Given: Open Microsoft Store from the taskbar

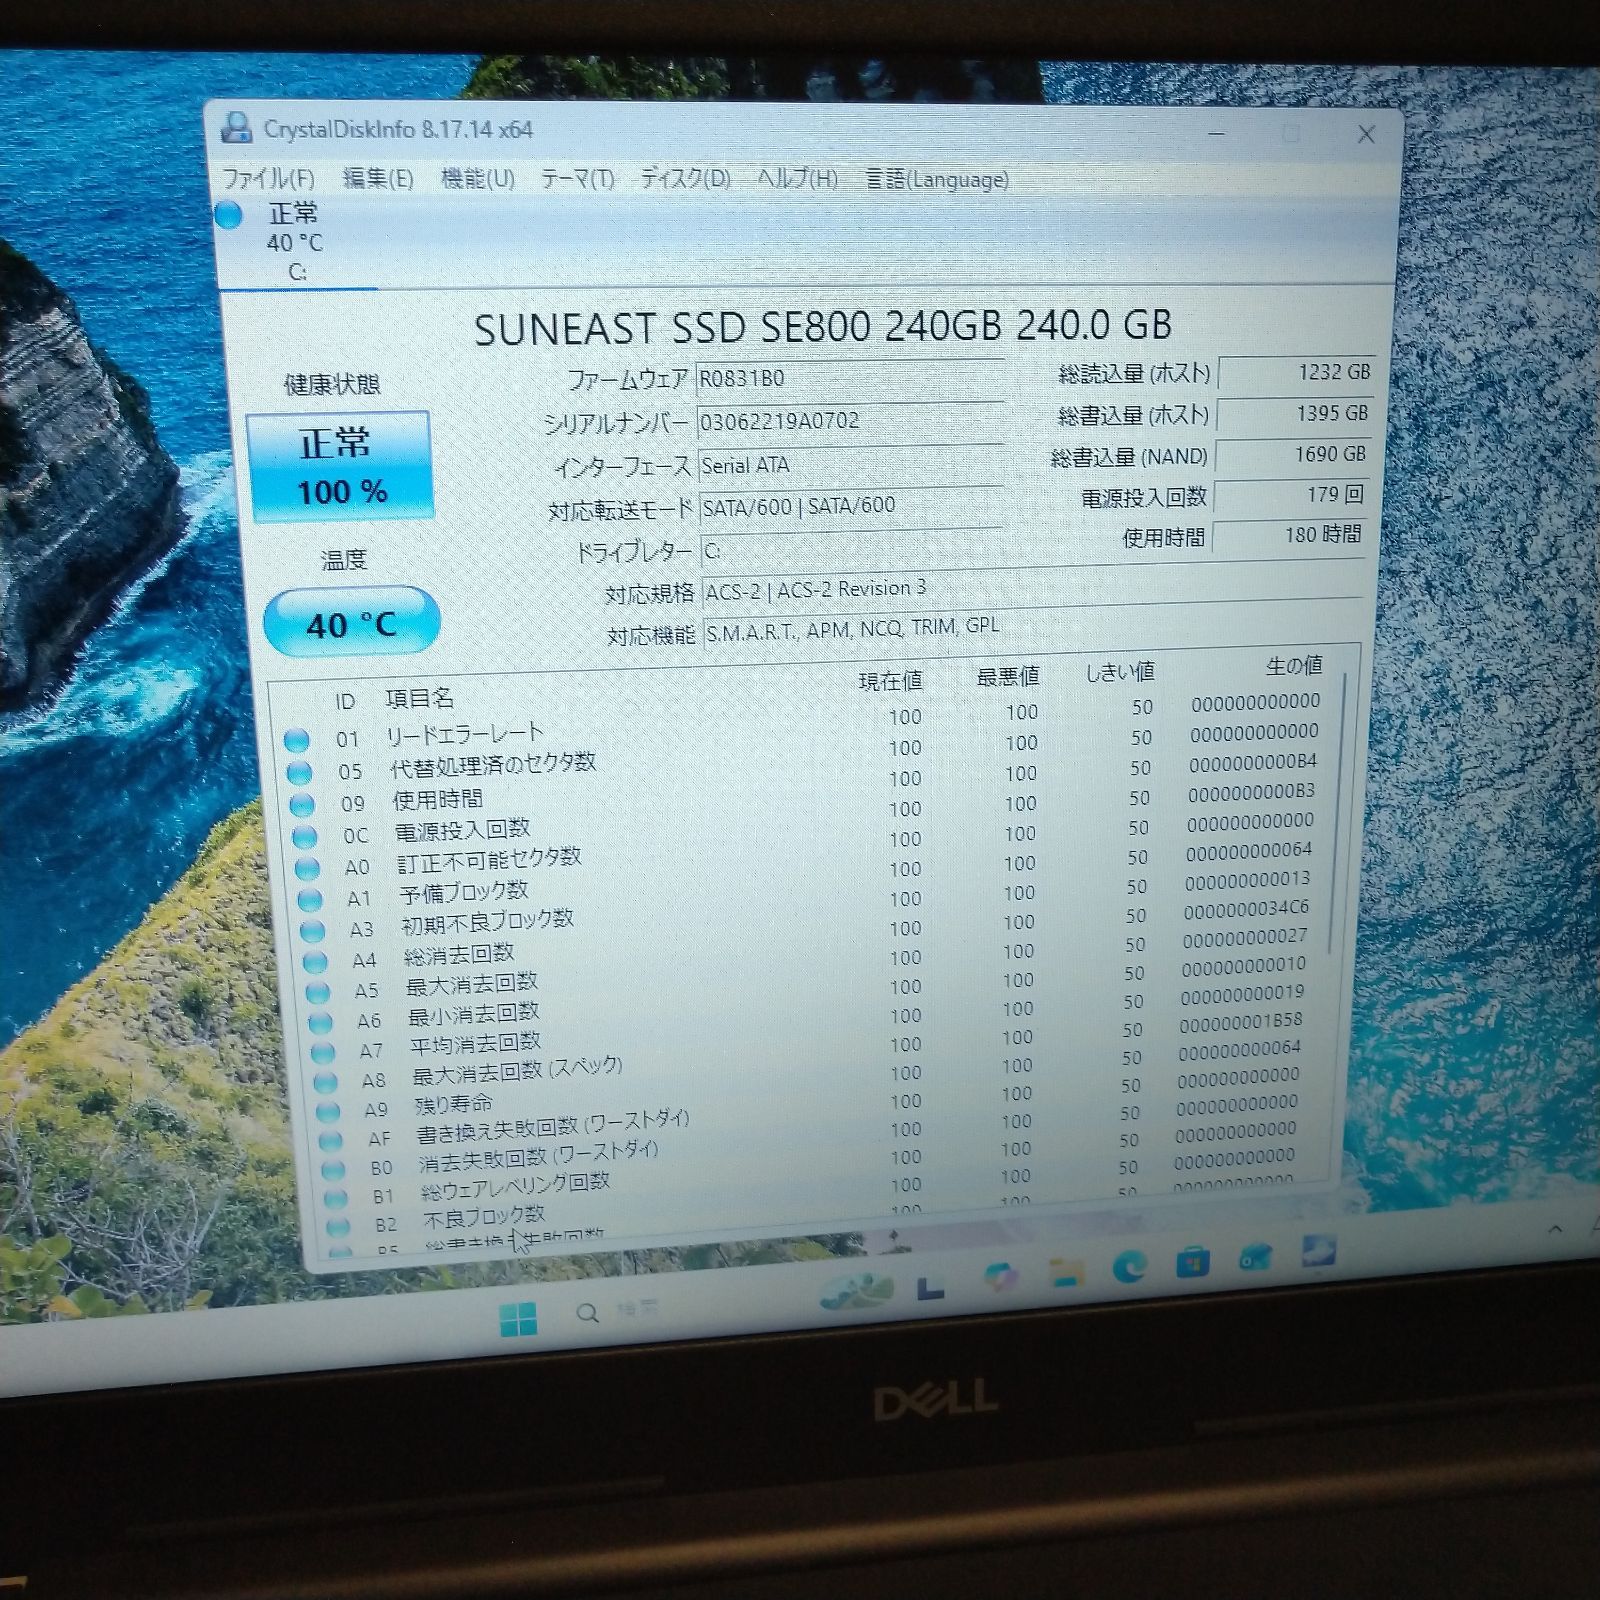Looking at the screenshot, I should 1192,1262.
